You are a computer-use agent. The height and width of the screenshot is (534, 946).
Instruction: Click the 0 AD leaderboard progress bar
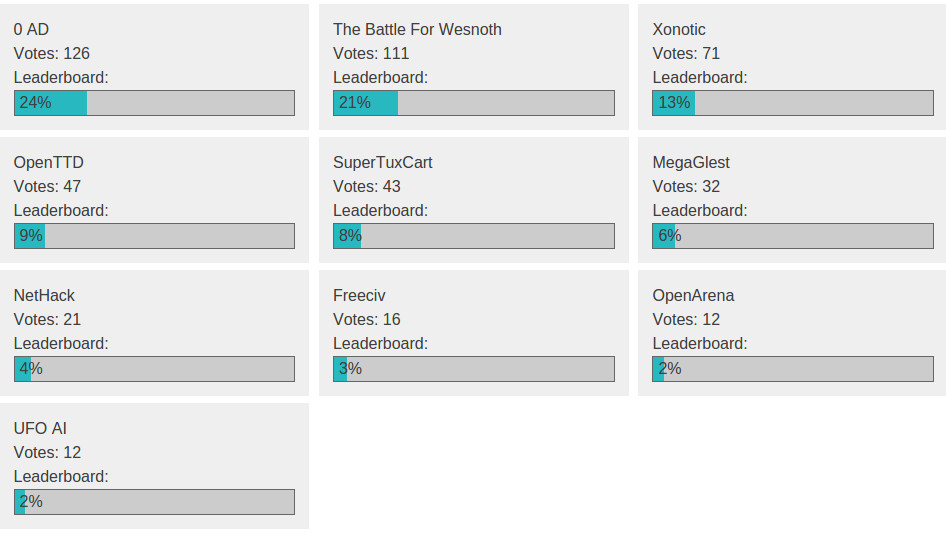coord(154,103)
